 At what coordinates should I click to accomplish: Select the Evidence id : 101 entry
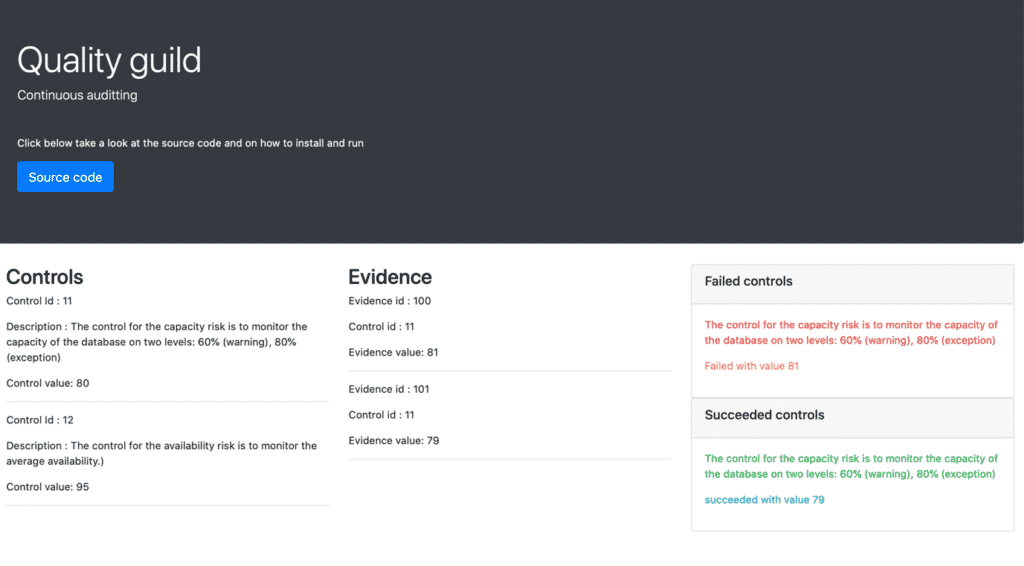pos(389,389)
